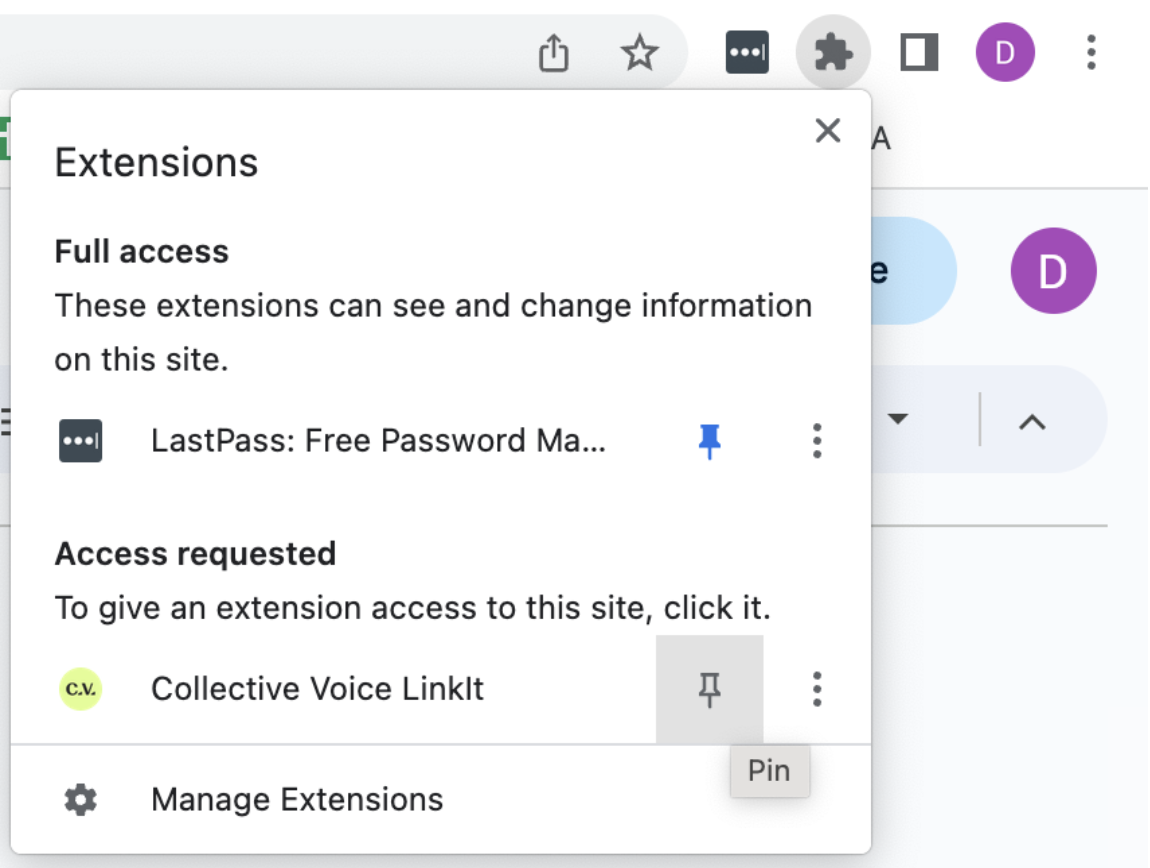The height and width of the screenshot is (868, 1150).
Task: Open the pinned LastPass icon in the toolbar
Action: coord(746,53)
